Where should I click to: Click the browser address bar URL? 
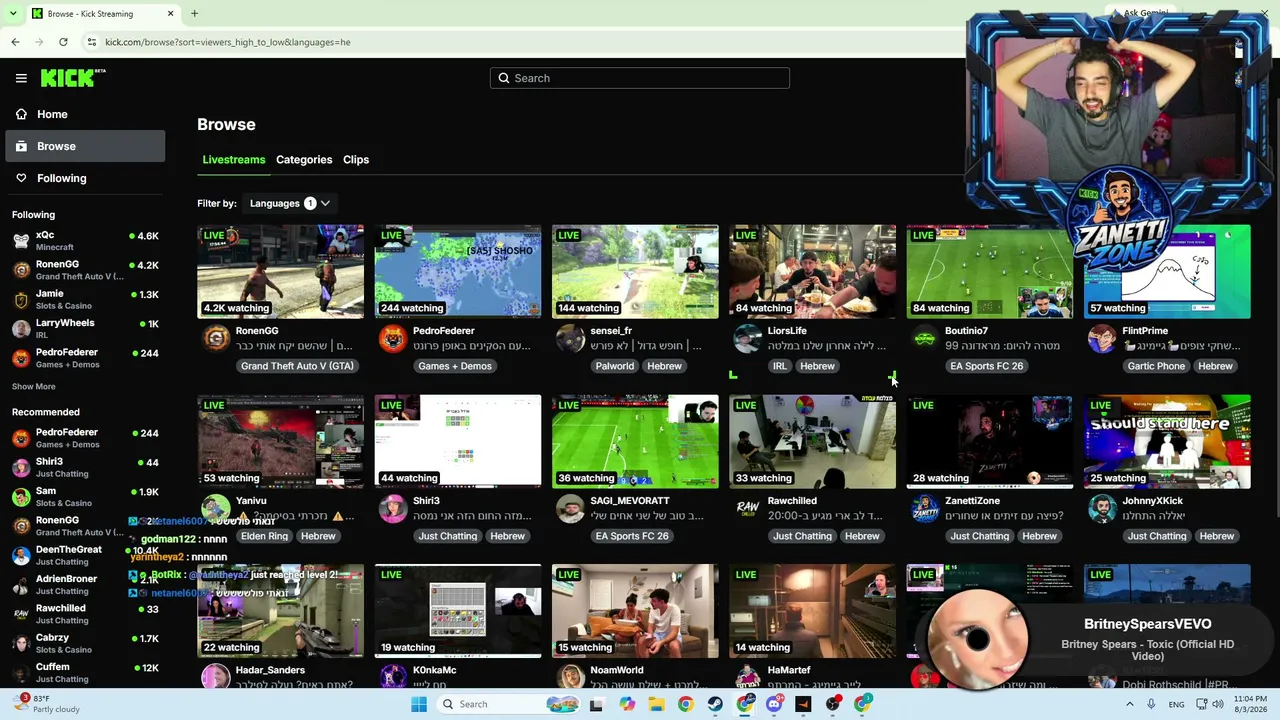(228, 42)
